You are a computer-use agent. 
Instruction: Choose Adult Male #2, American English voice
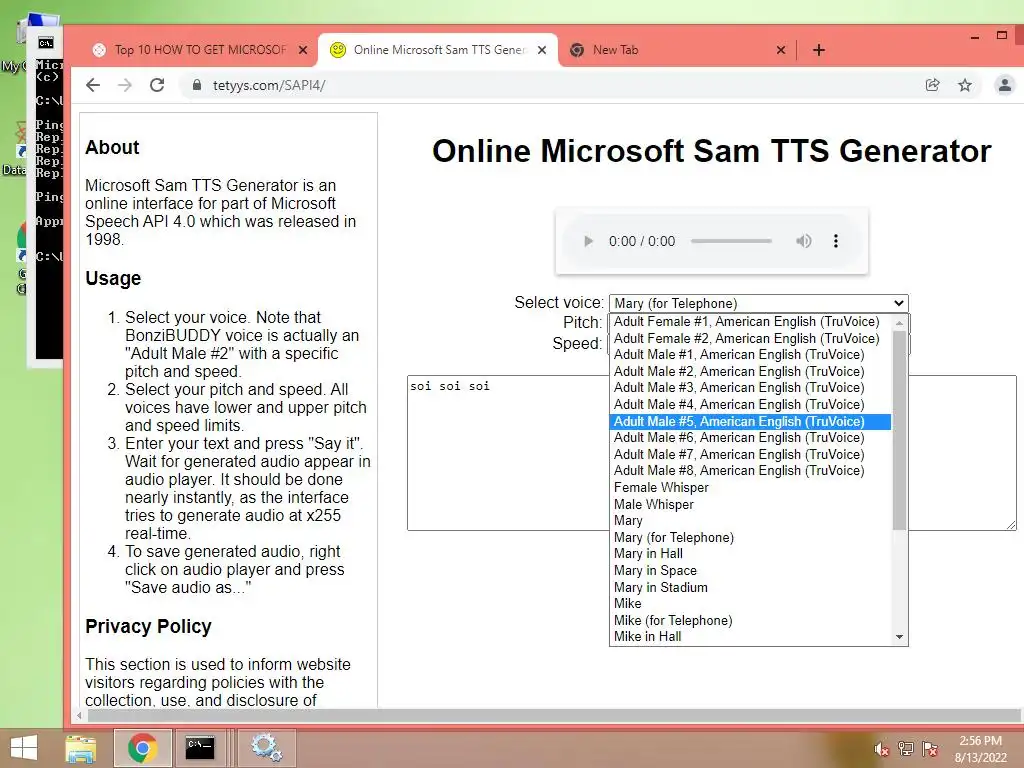click(x=750, y=372)
